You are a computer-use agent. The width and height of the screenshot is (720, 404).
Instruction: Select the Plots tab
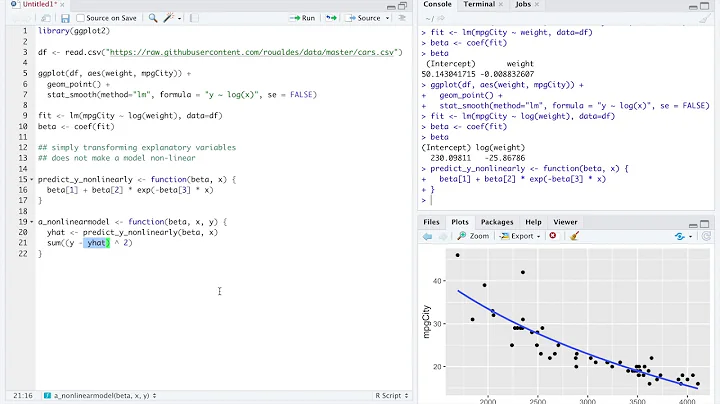click(x=460, y=222)
